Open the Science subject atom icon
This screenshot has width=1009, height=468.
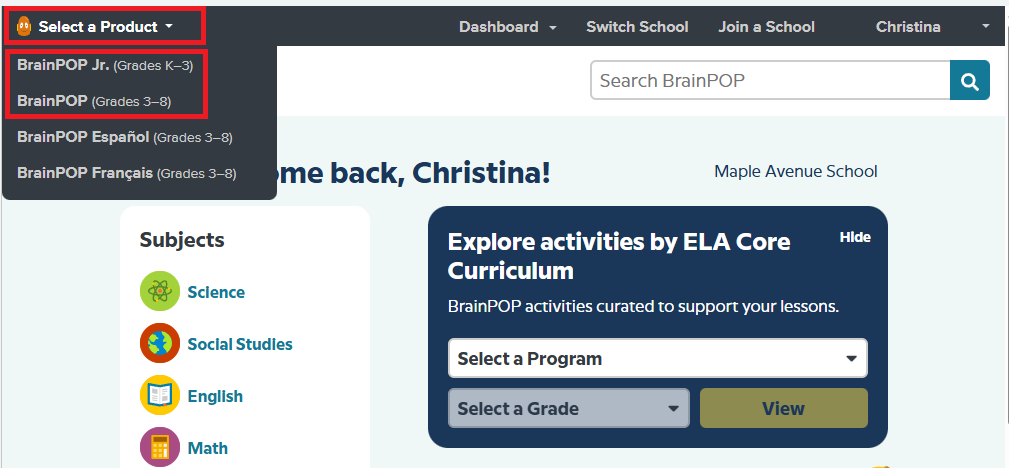click(160, 292)
